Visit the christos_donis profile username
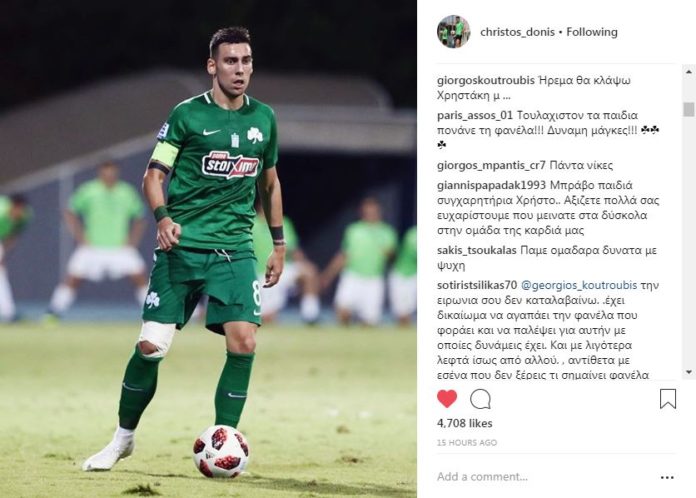 (517, 32)
